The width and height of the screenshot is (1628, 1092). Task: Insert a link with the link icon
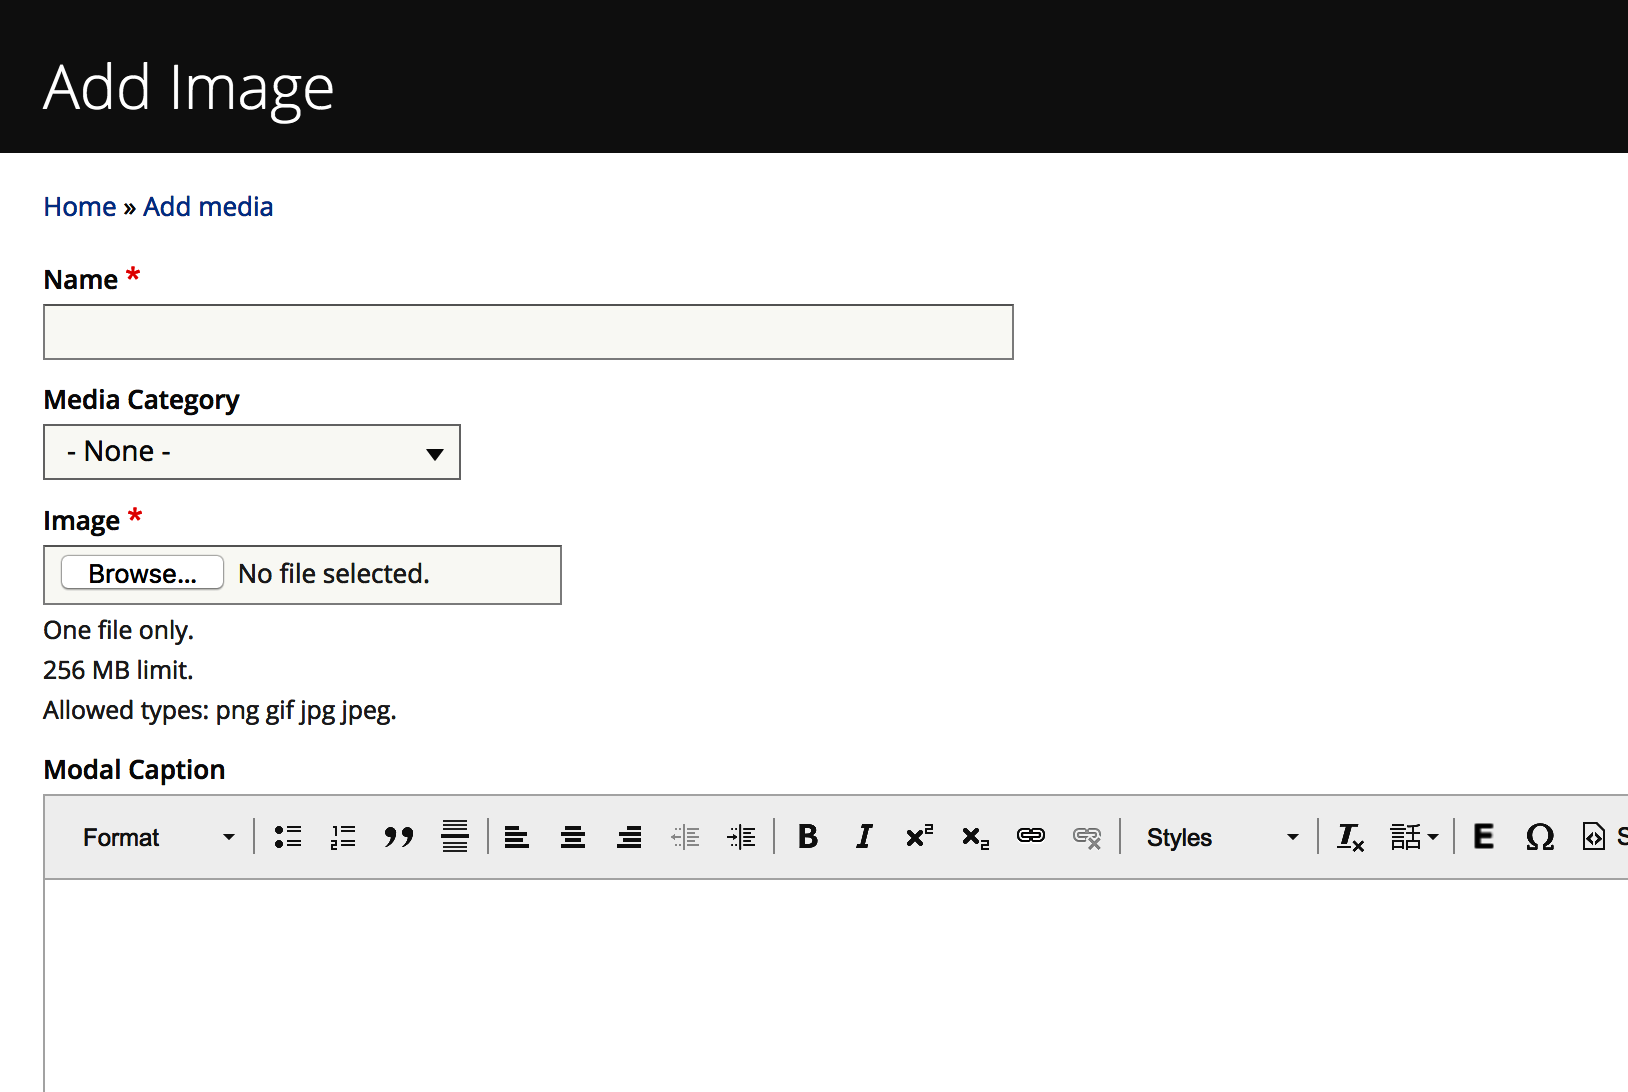[1031, 837]
